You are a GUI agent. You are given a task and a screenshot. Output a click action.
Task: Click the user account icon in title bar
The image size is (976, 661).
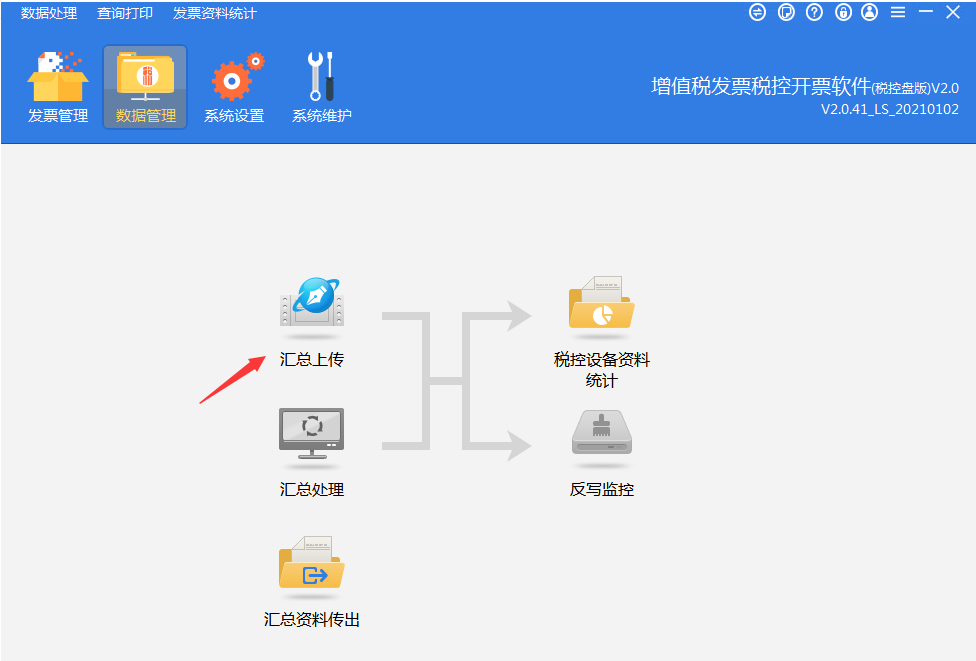tap(869, 13)
